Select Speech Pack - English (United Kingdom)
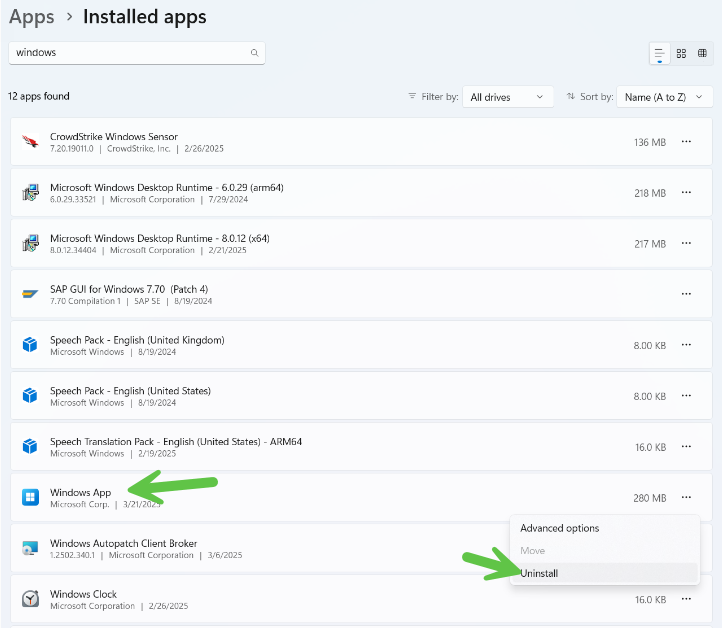 pos(137,340)
